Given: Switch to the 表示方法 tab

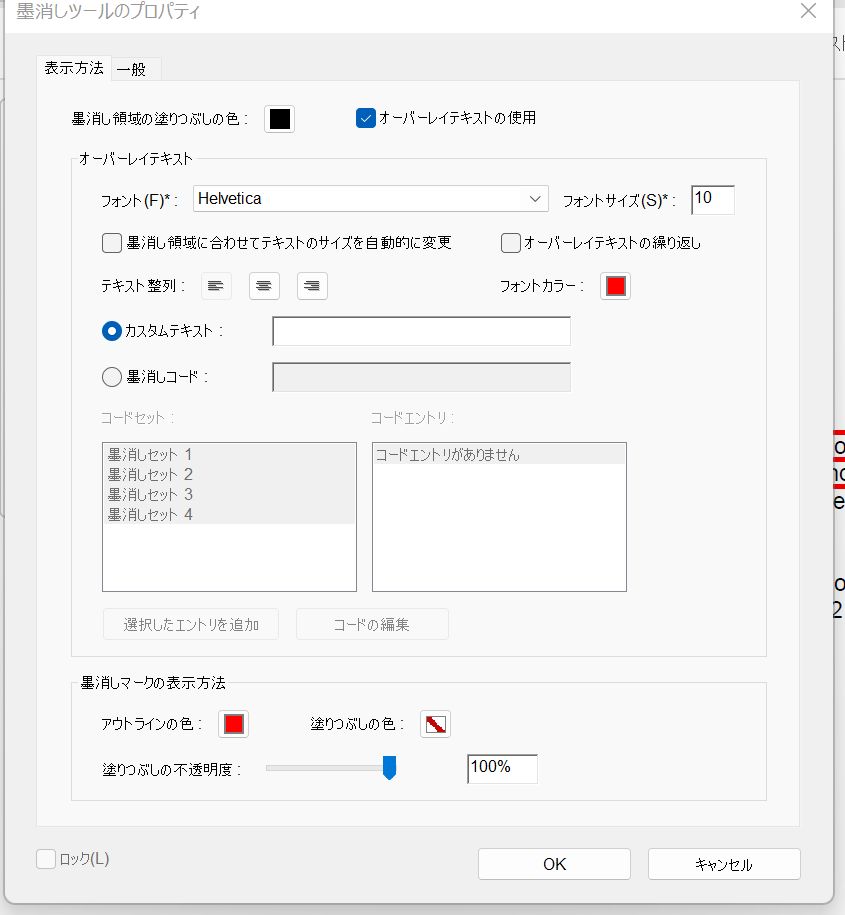Looking at the screenshot, I should (x=74, y=69).
